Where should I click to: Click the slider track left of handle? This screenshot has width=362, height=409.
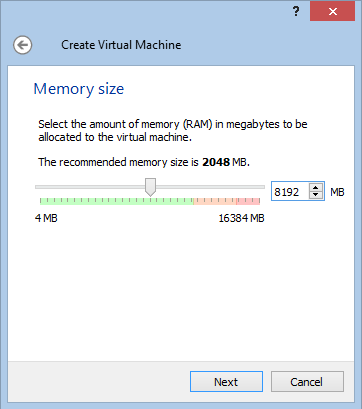[90, 187]
